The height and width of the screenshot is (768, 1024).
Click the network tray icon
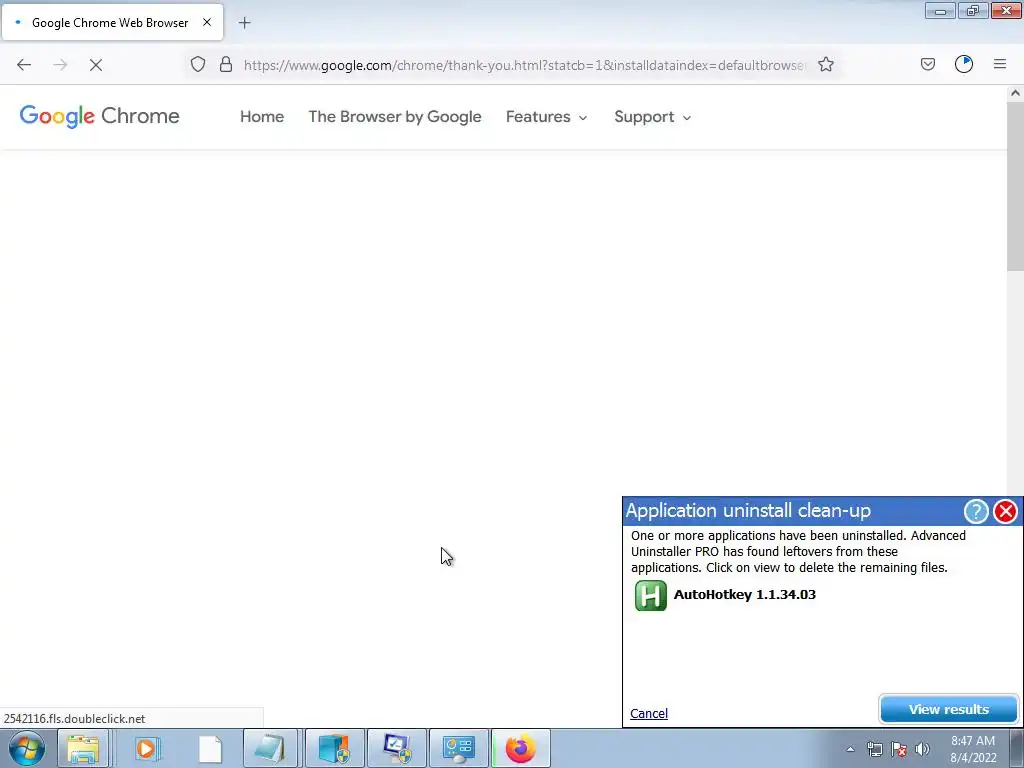click(875, 749)
